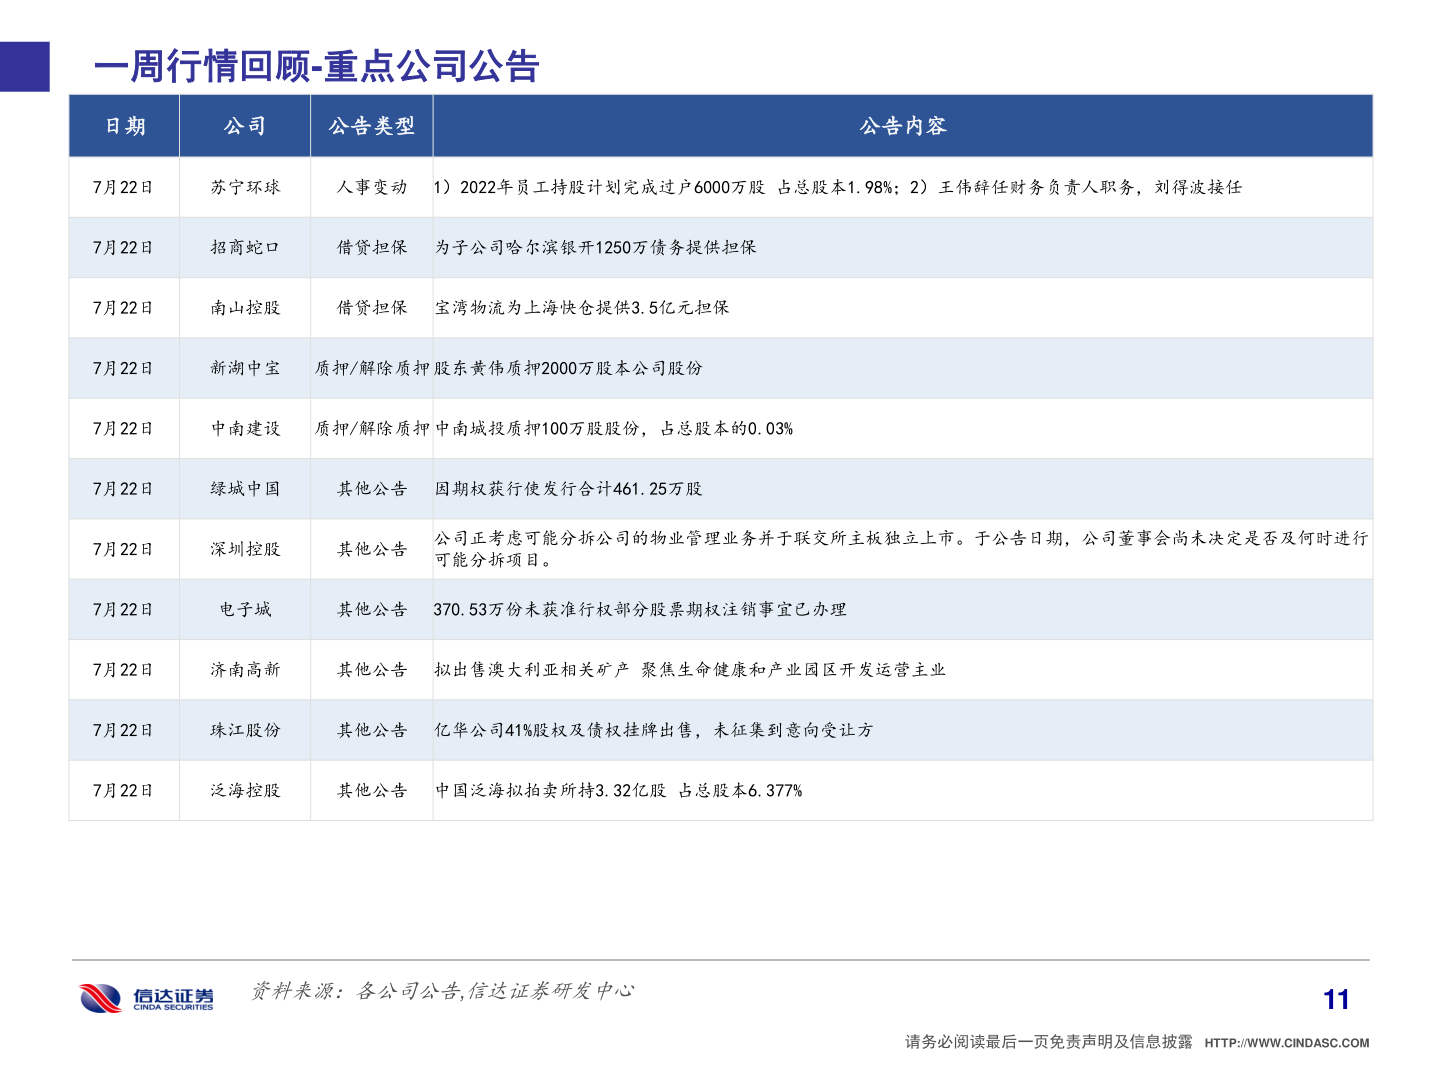
Task: Click the 资料来源 source attribution text
Action: click(x=445, y=992)
